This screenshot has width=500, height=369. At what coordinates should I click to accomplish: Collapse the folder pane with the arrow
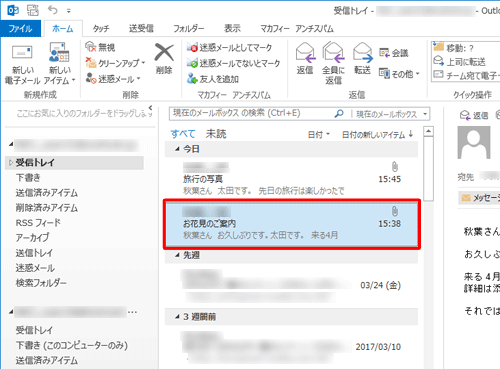pos(151,108)
